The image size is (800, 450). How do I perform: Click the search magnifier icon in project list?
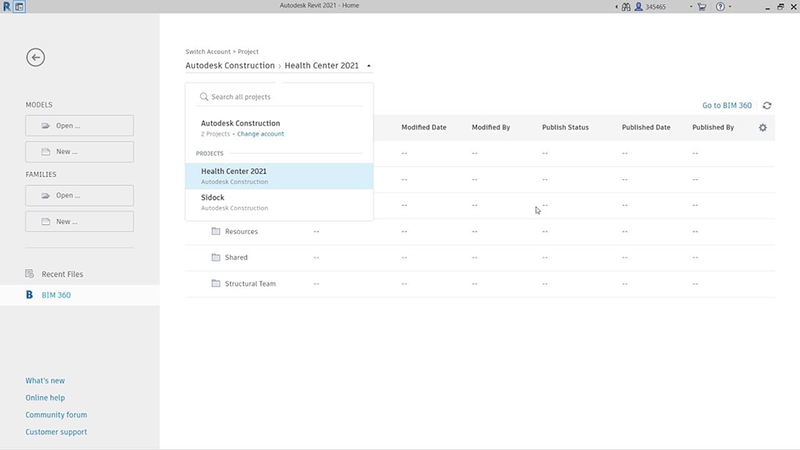(x=204, y=96)
